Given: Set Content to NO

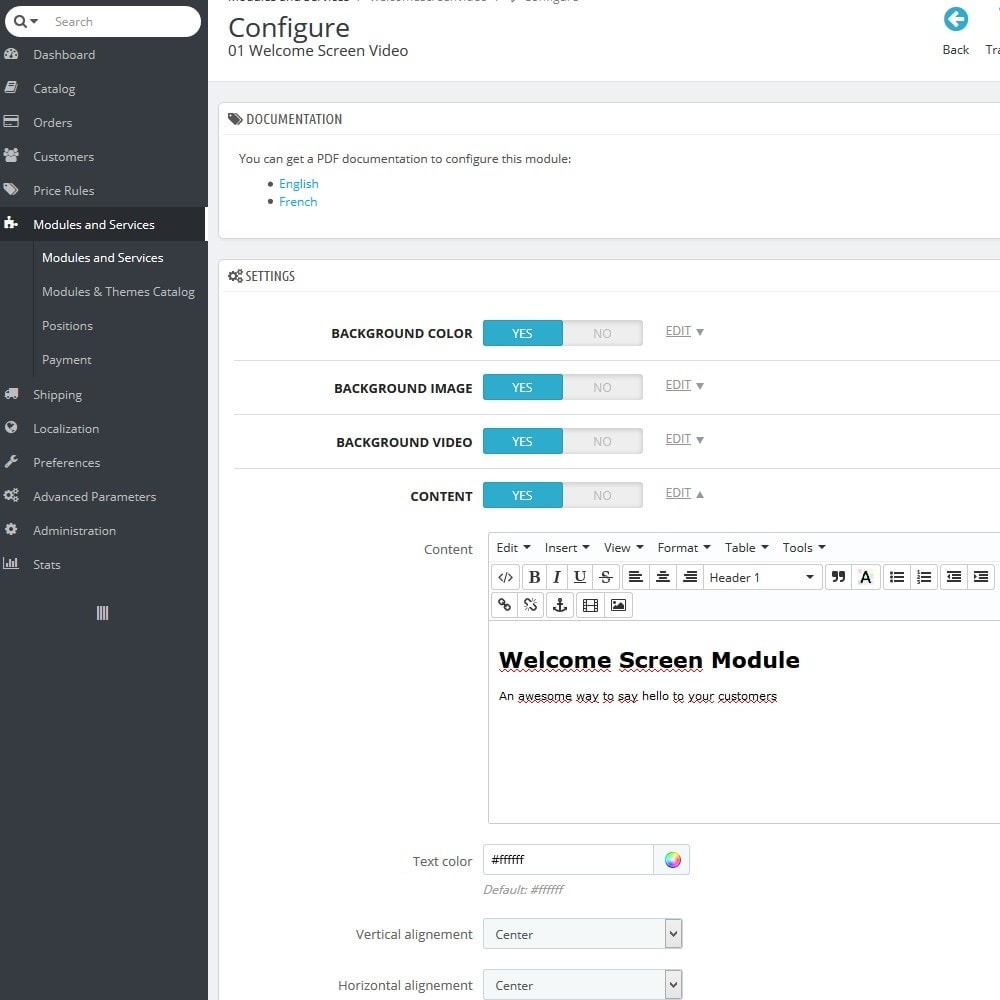Looking at the screenshot, I should [x=602, y=496].
